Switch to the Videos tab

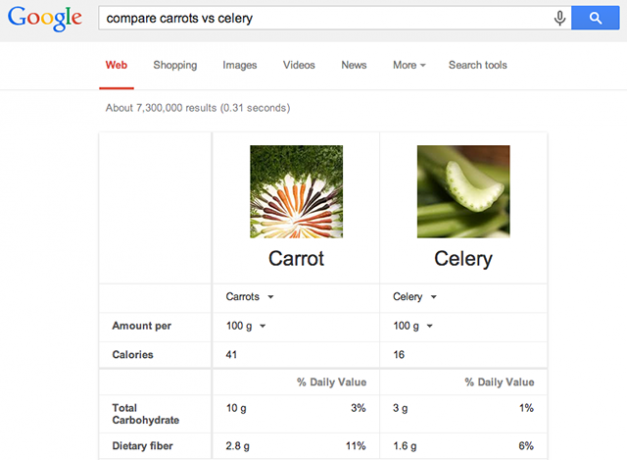coord(299,65)
